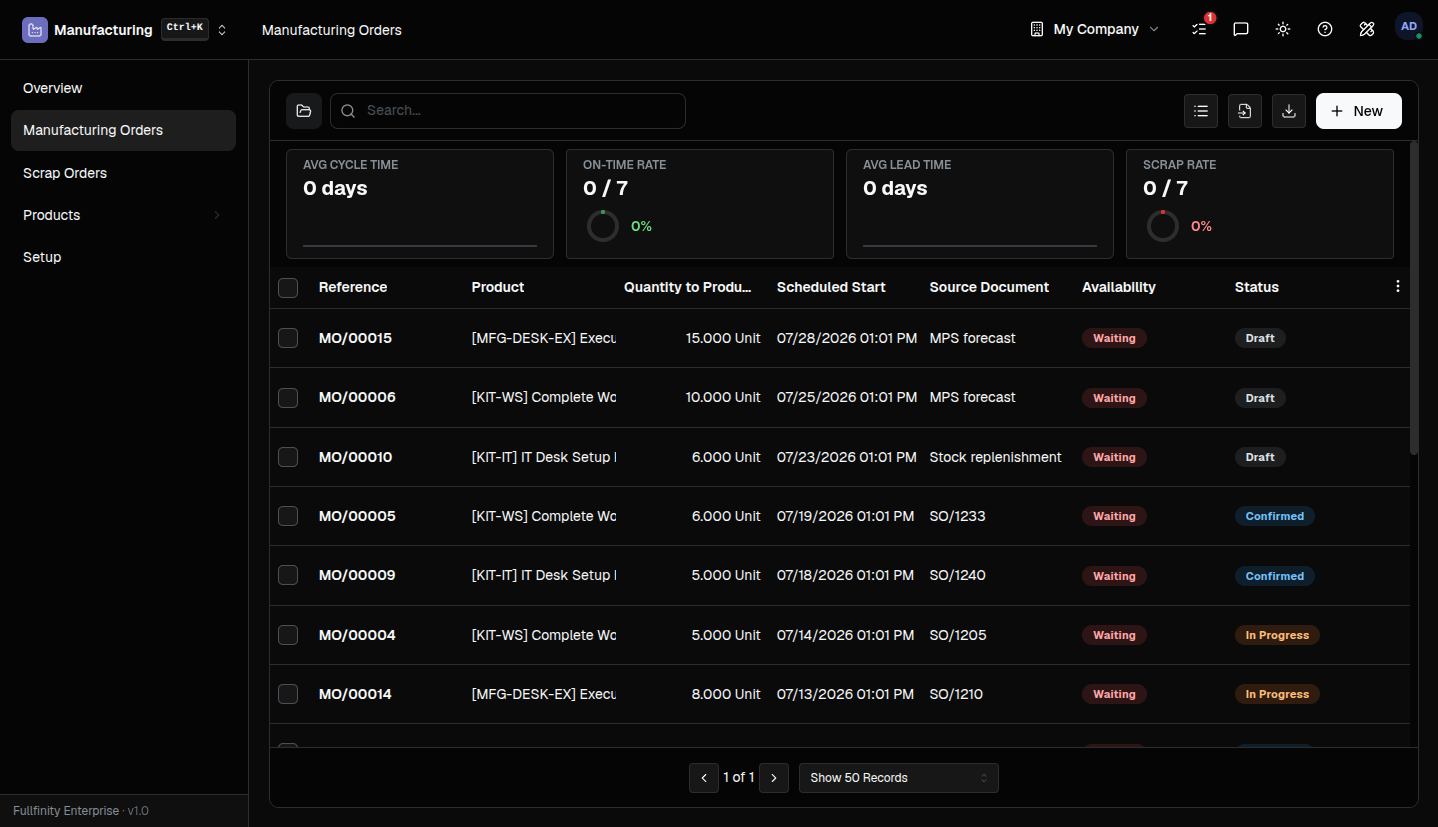Click the 07/14/2026 01:01 PM date cell
The image size is (1438, 827).
(x=845, y=635)
